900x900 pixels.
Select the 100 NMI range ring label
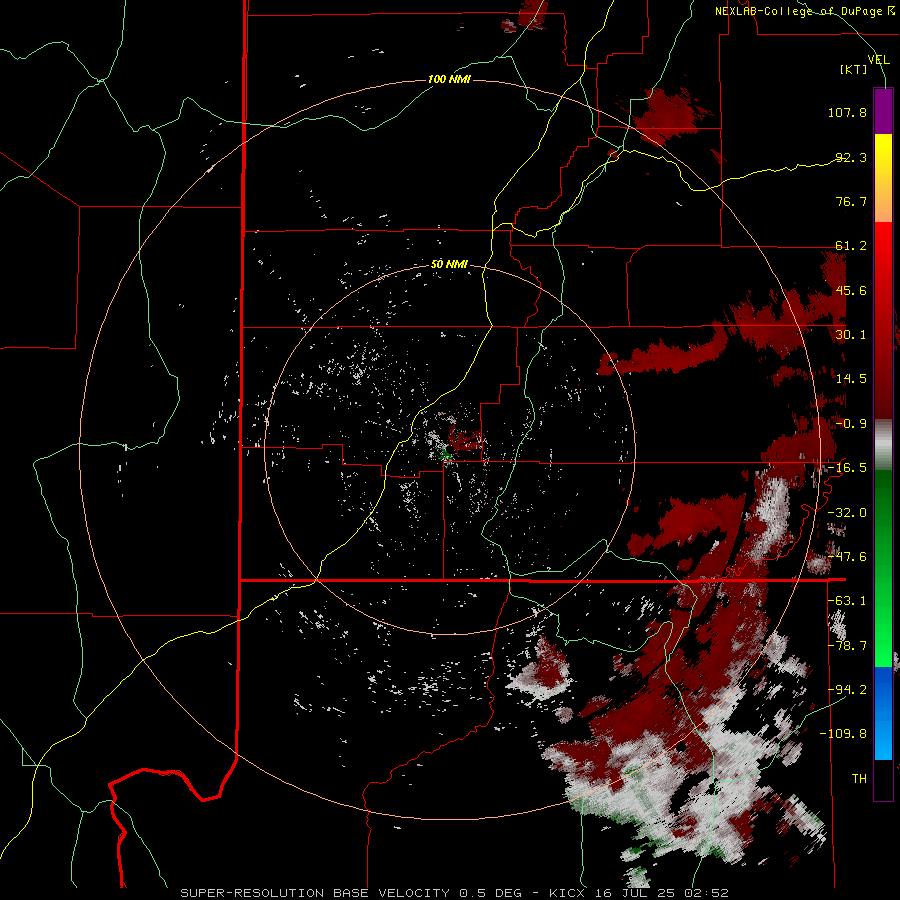pyautogui.click(x=449, y=79)
